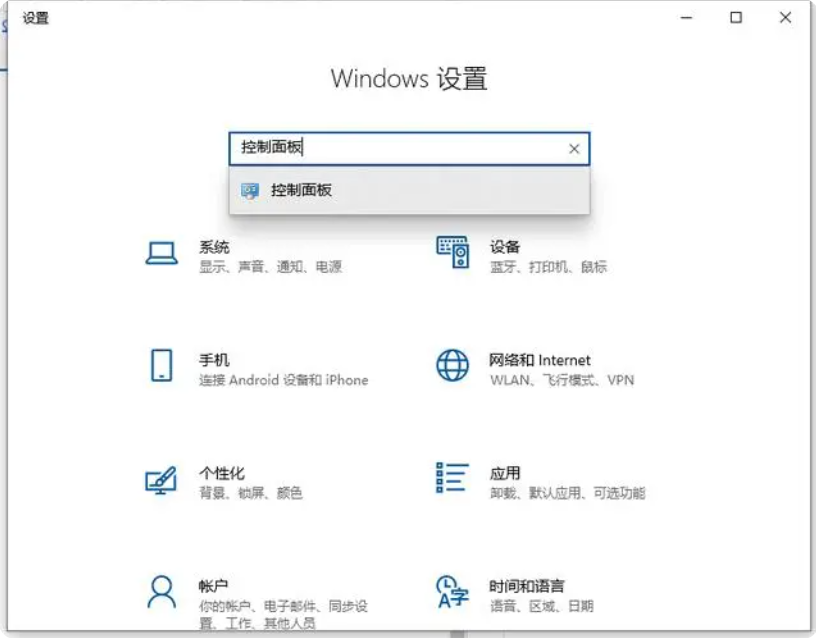Open the 时间和语言 category label

coord(527,586)
